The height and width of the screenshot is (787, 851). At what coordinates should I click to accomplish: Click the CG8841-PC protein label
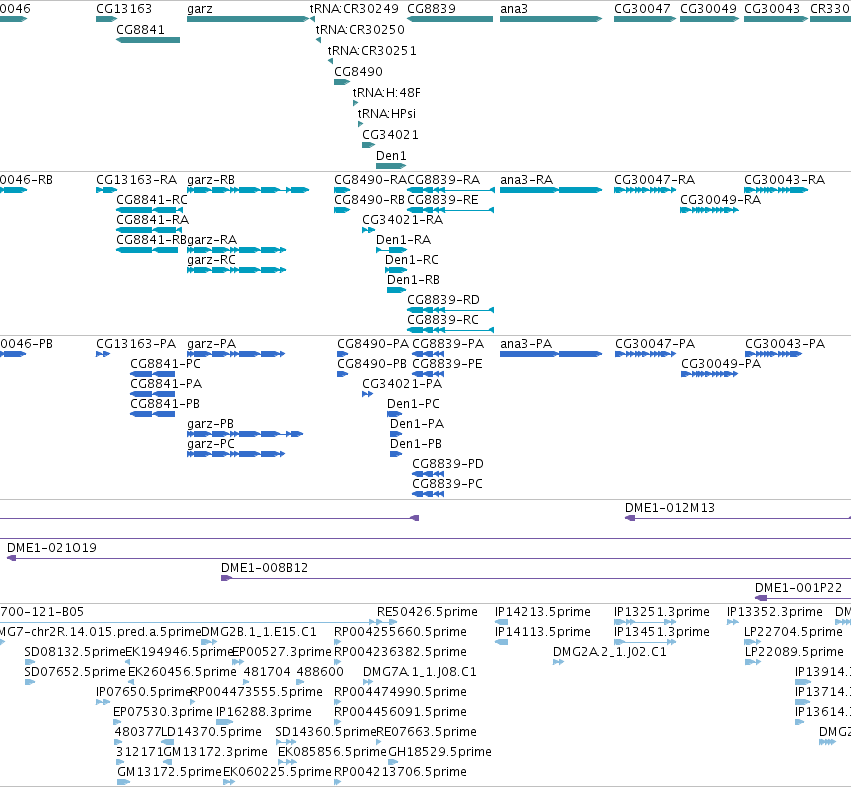[165, 364]
